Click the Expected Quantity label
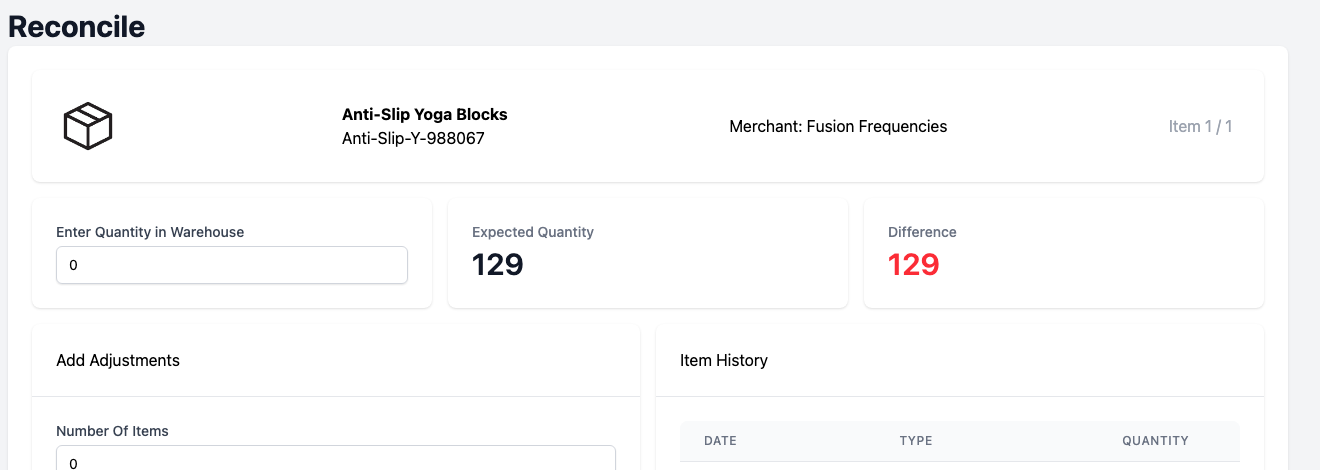This screenshot has width=1320, height=470. tap(533, 232)
